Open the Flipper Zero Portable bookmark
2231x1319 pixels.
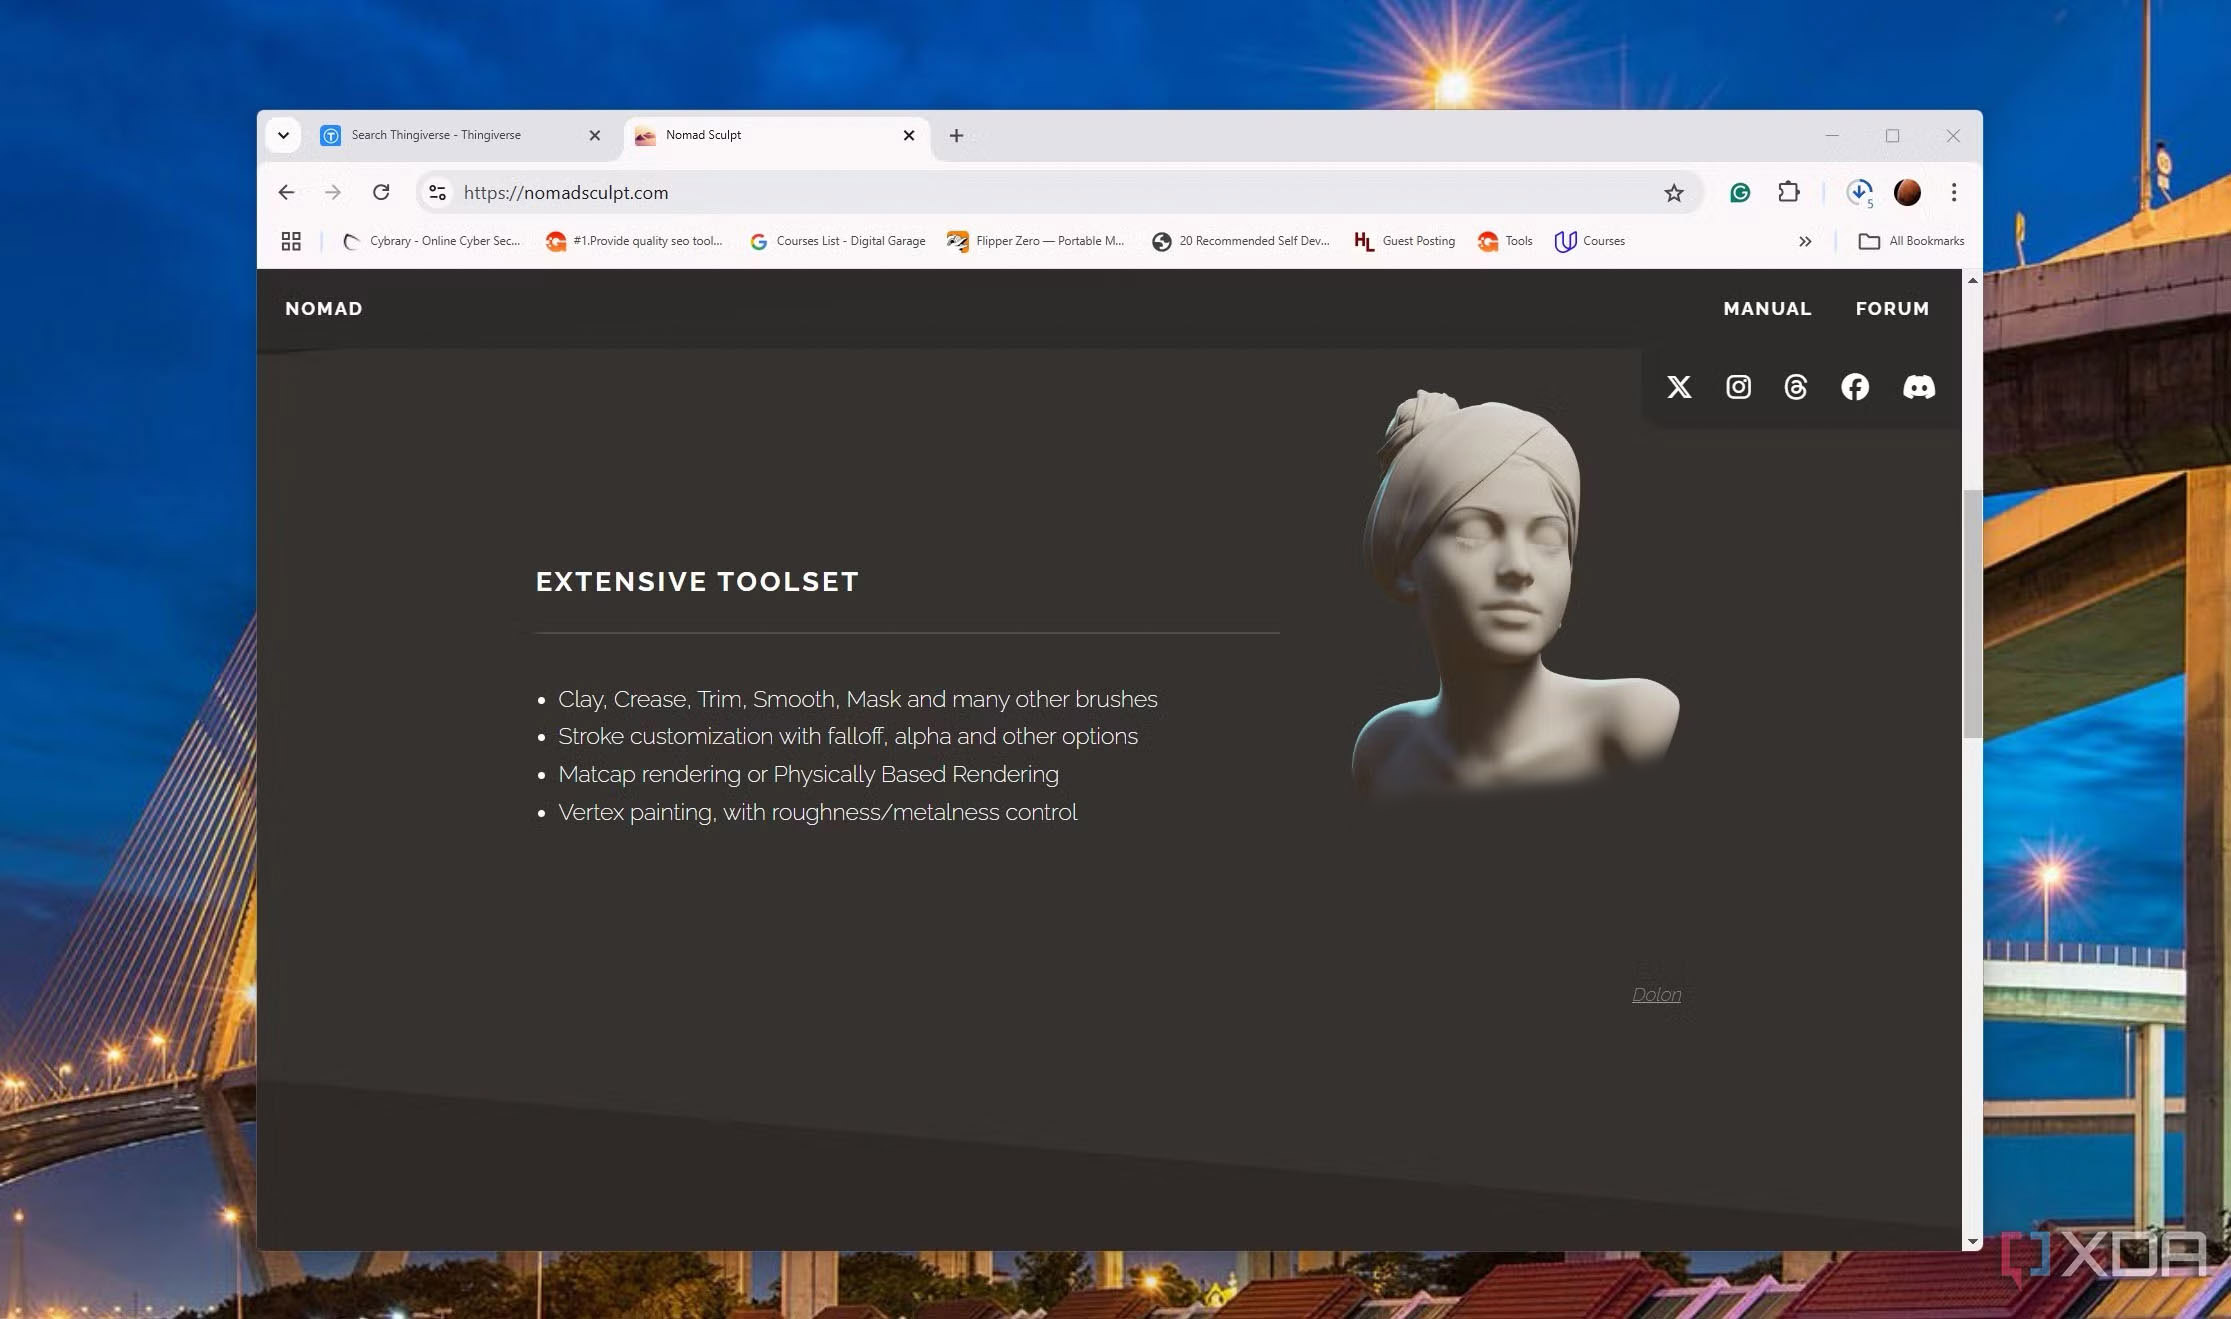coord(1036,241)
